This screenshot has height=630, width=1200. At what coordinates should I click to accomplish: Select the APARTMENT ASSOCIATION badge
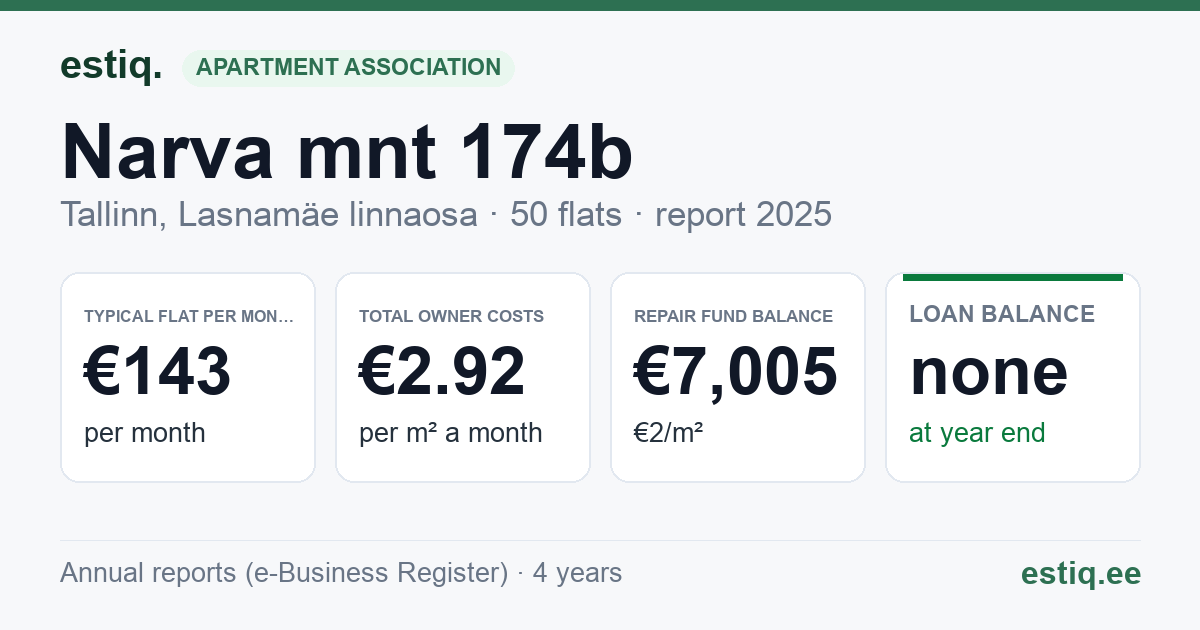click(x=348, y=67)
